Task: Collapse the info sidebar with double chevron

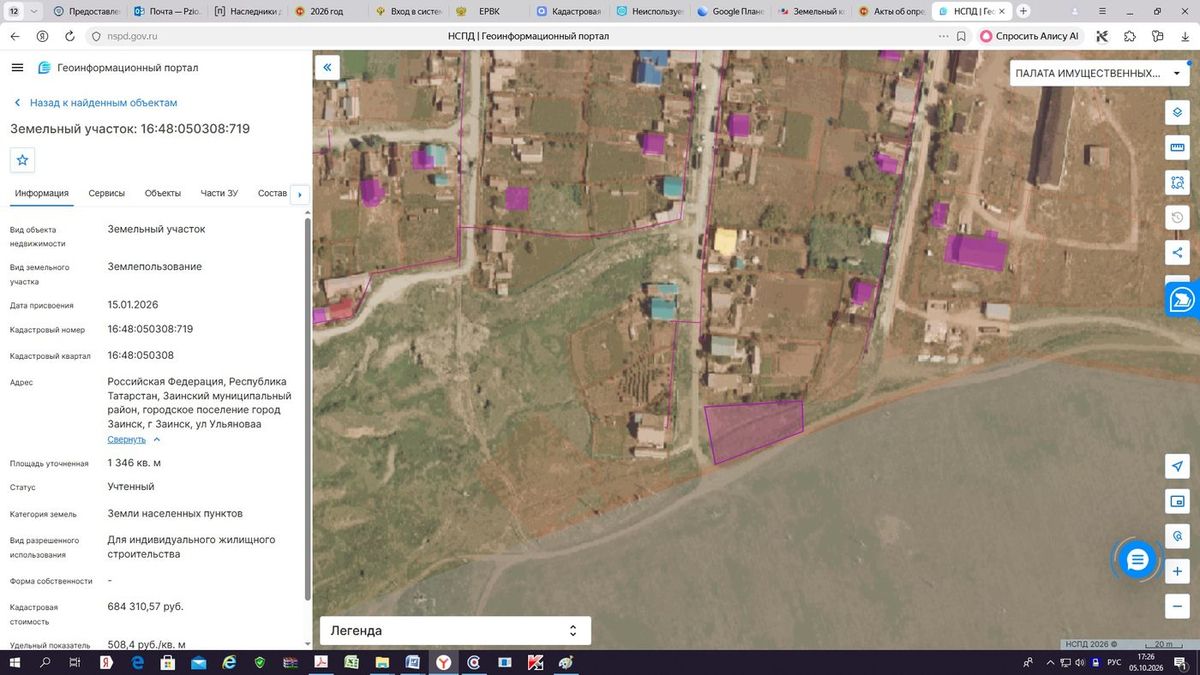Action: point(328,67)
